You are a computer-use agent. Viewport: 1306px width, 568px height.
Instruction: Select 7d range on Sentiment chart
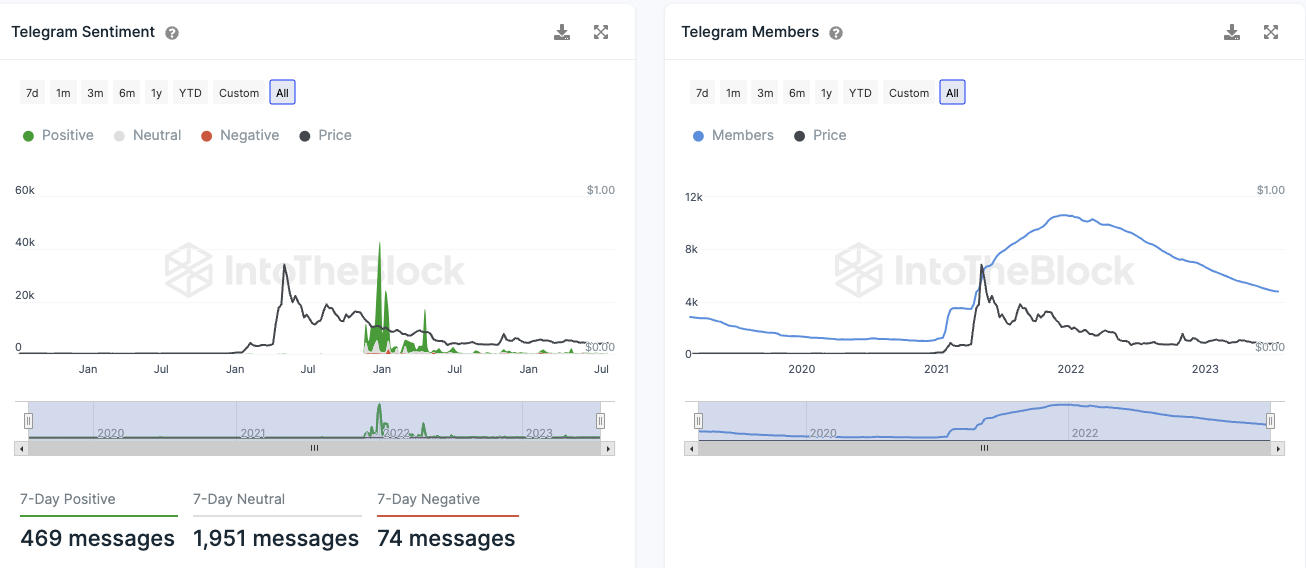click(x=32, y=93)
